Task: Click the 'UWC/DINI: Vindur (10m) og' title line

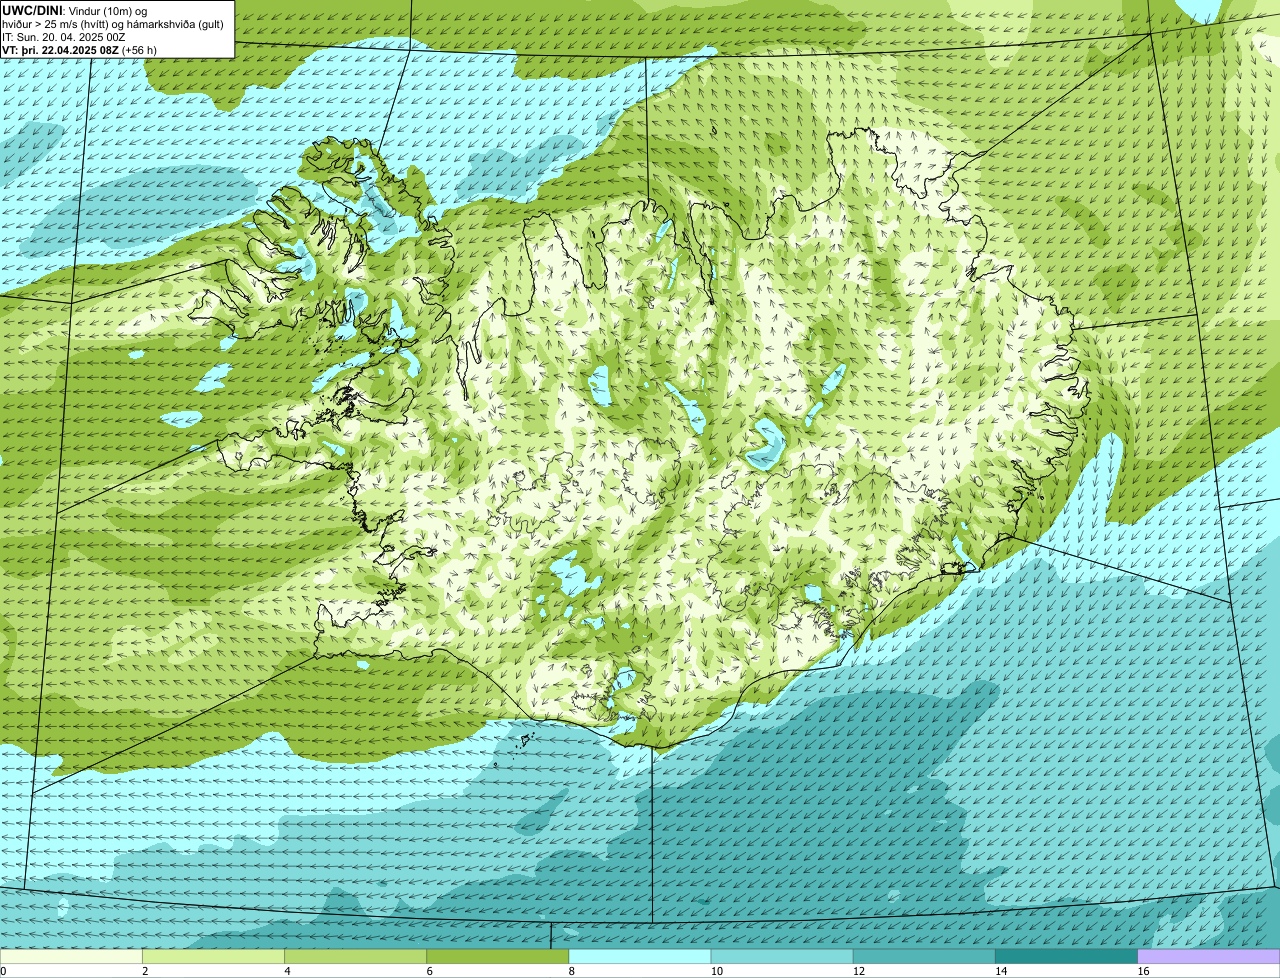Action: (75, 11)
